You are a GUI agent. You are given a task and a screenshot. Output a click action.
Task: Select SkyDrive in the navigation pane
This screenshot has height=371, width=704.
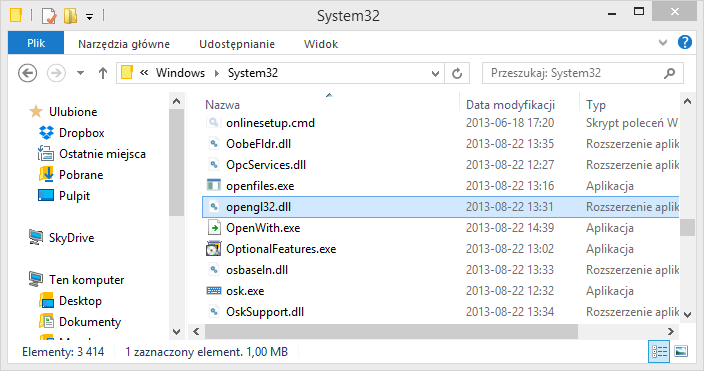point(71,238)
